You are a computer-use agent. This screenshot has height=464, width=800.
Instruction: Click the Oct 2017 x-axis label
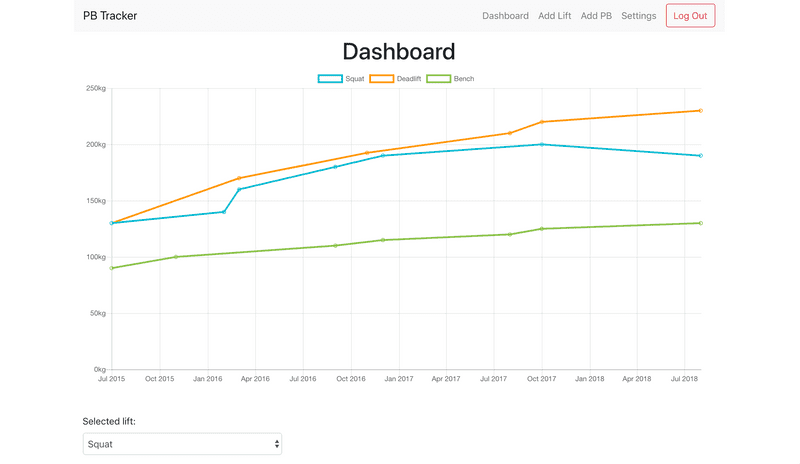[541, 379]
